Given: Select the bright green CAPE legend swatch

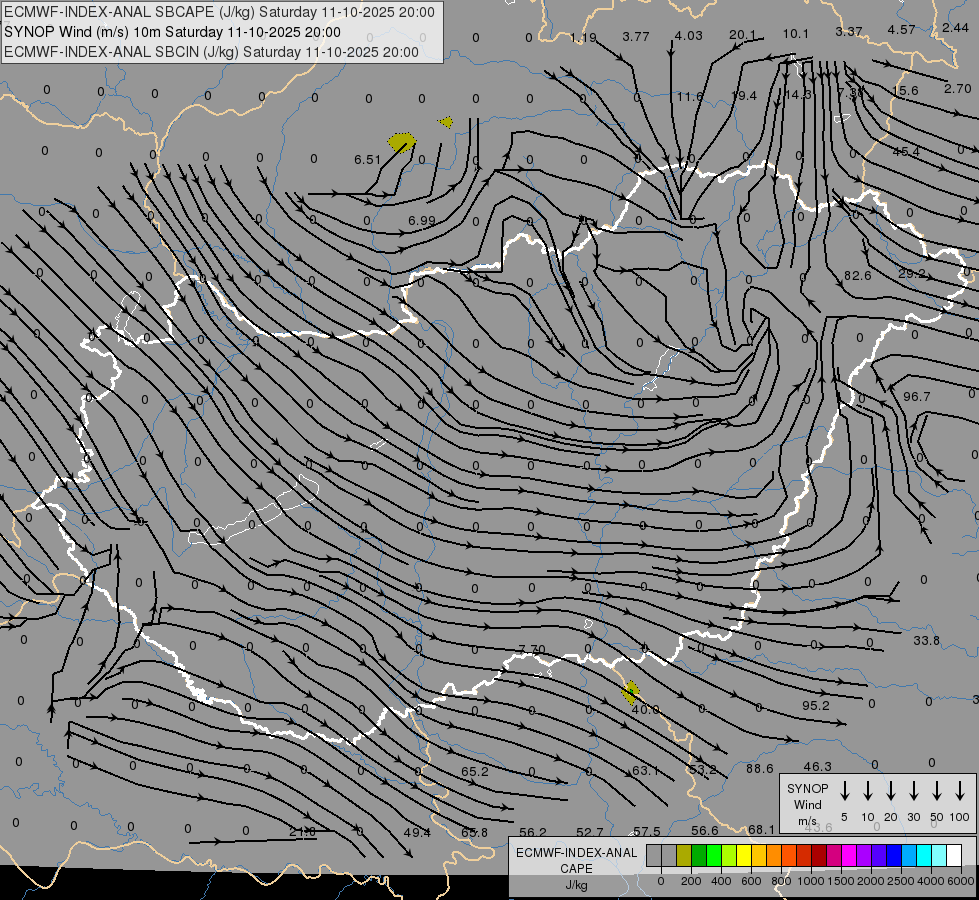Looking at the screenshot, I should [x=714, y=856].
